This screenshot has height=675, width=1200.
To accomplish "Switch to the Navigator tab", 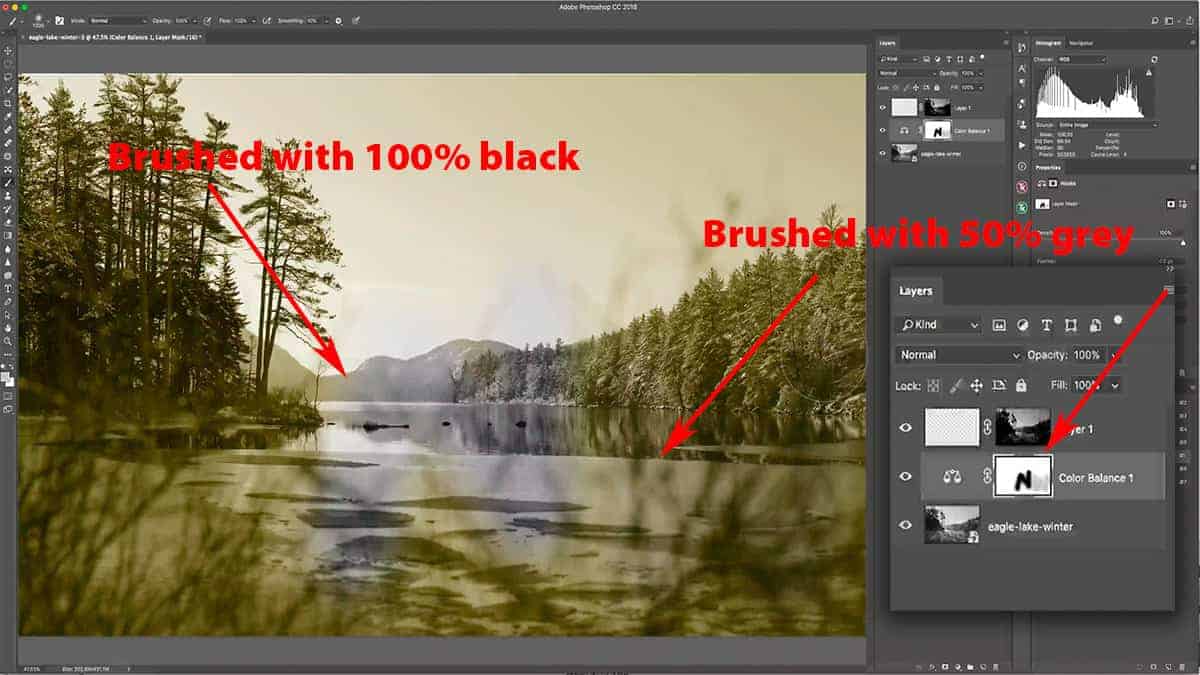I will 1081,43.
